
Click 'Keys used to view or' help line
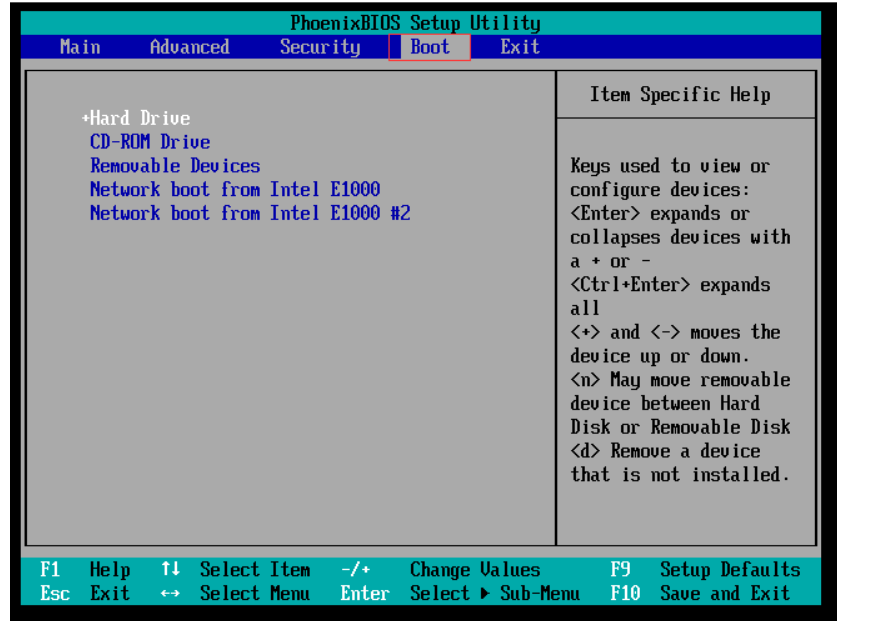coord(670,166)
